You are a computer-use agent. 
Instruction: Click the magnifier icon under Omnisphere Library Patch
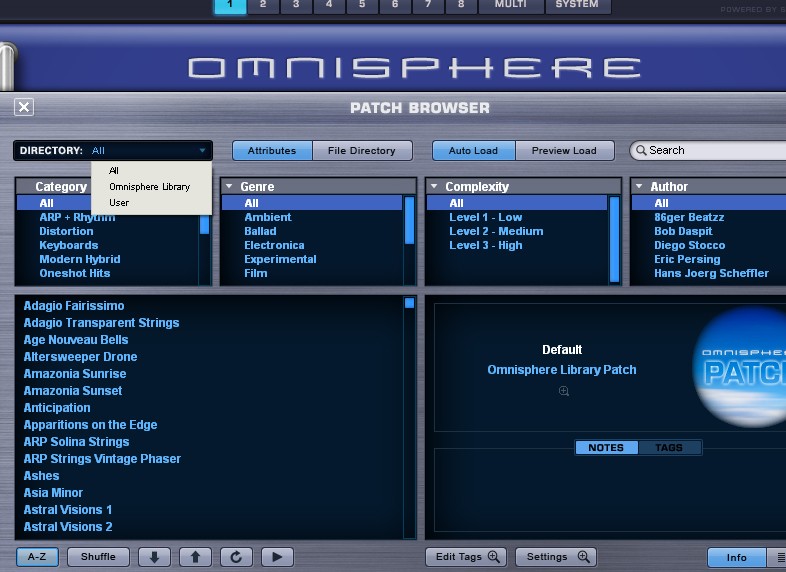point(564,391)
